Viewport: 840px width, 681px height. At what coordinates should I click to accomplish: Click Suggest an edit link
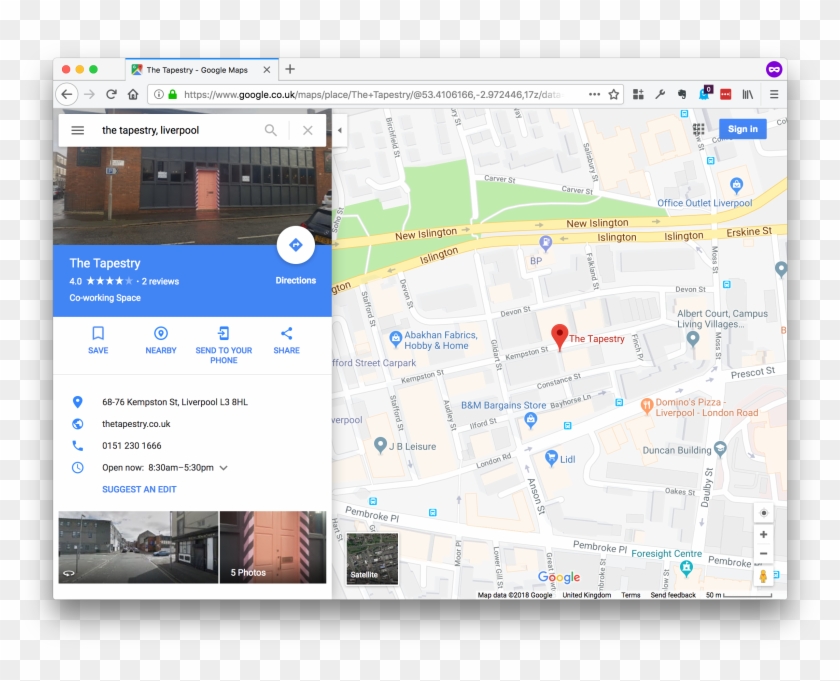pos(139,490)
